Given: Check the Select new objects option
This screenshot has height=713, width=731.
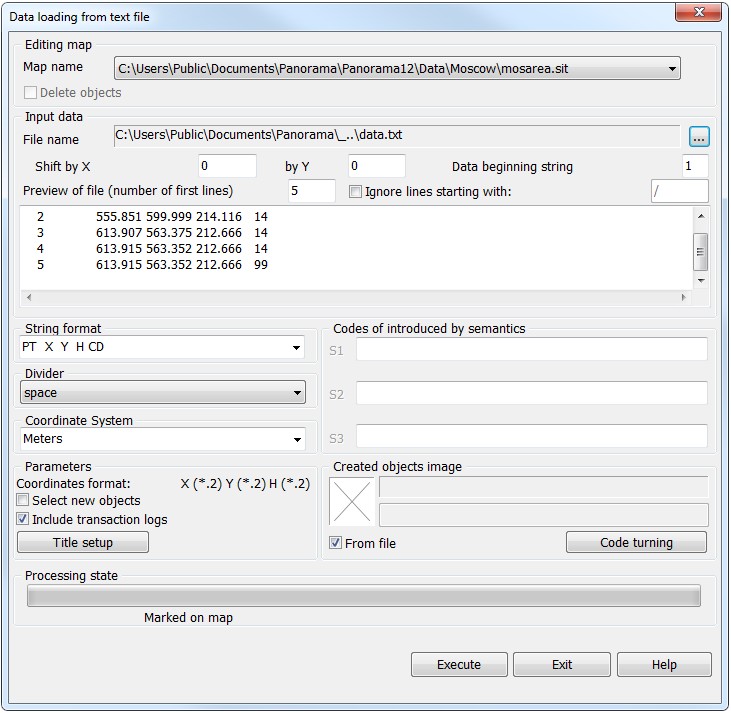Looking at the screenshot, I should click(x=24, y=501).
